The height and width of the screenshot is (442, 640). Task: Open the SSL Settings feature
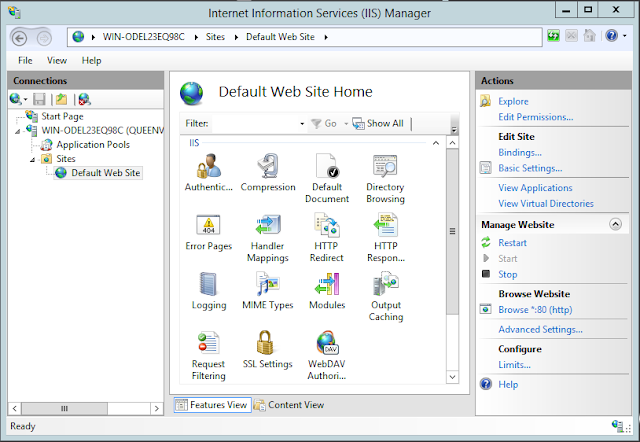[x=267, y=350]
